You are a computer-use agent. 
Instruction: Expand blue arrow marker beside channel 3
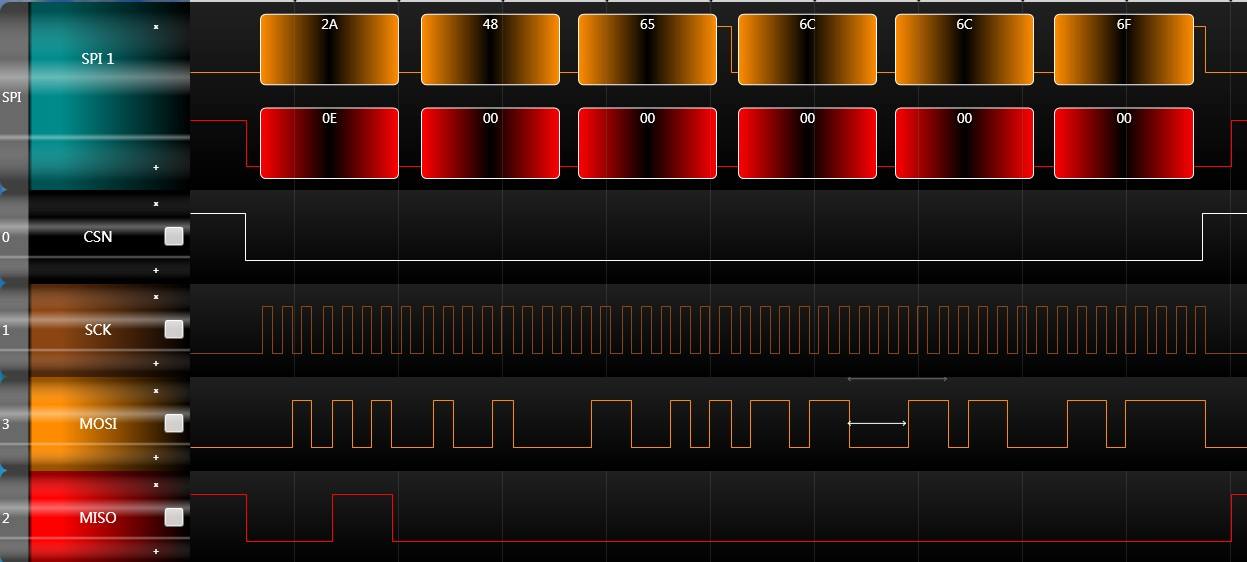pos(3,377)
